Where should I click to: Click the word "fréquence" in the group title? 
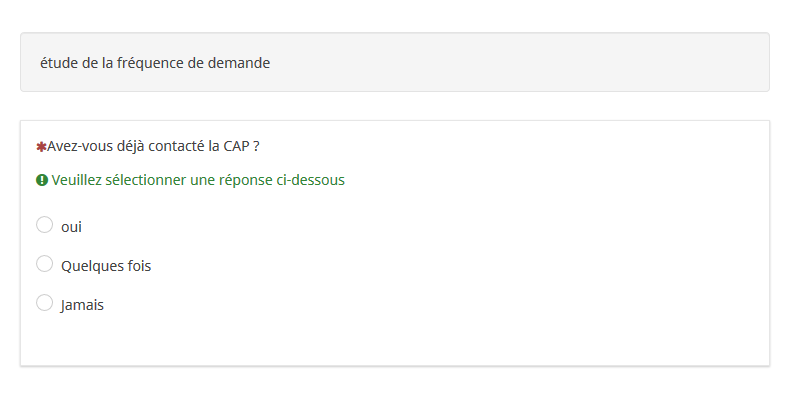[150, 63]
